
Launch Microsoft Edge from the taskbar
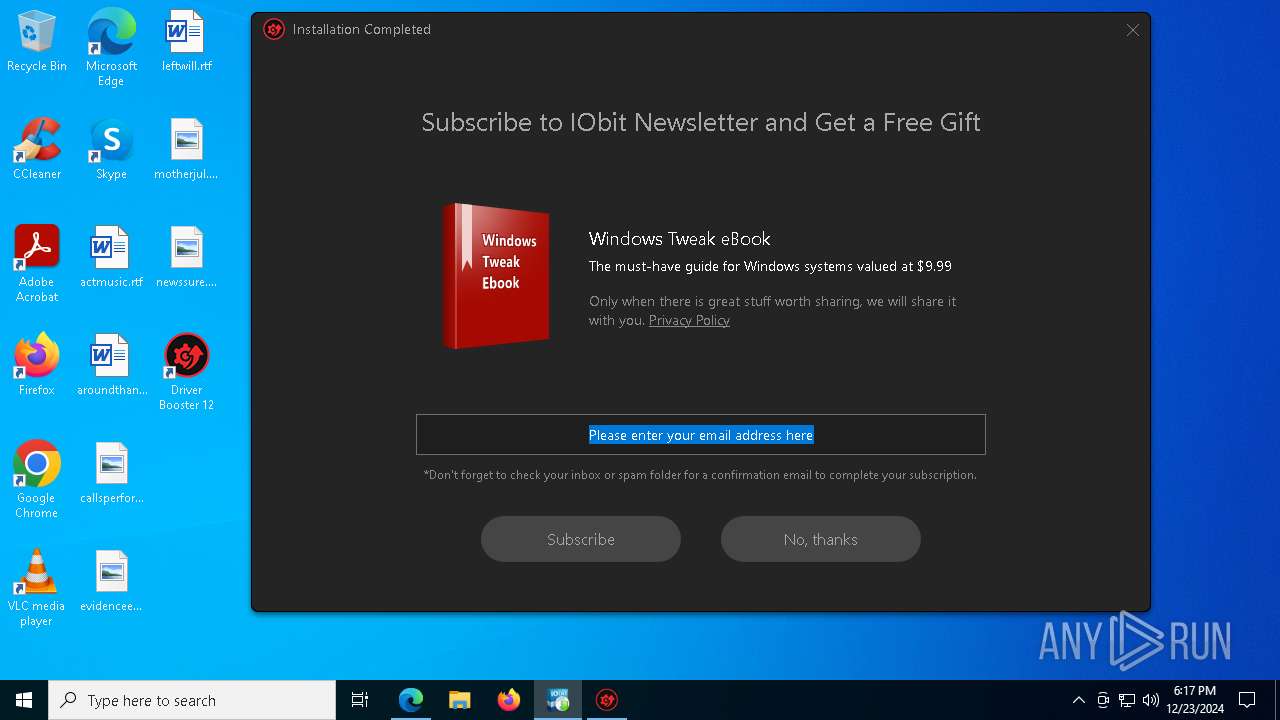(411, 700)
